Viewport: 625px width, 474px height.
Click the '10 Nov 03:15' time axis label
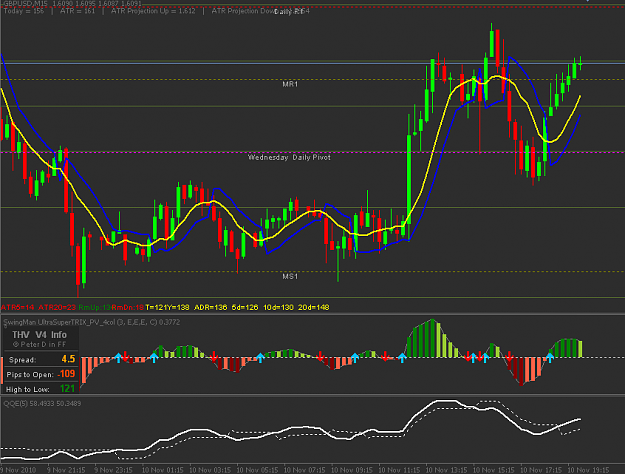click(x=210, y=470)
